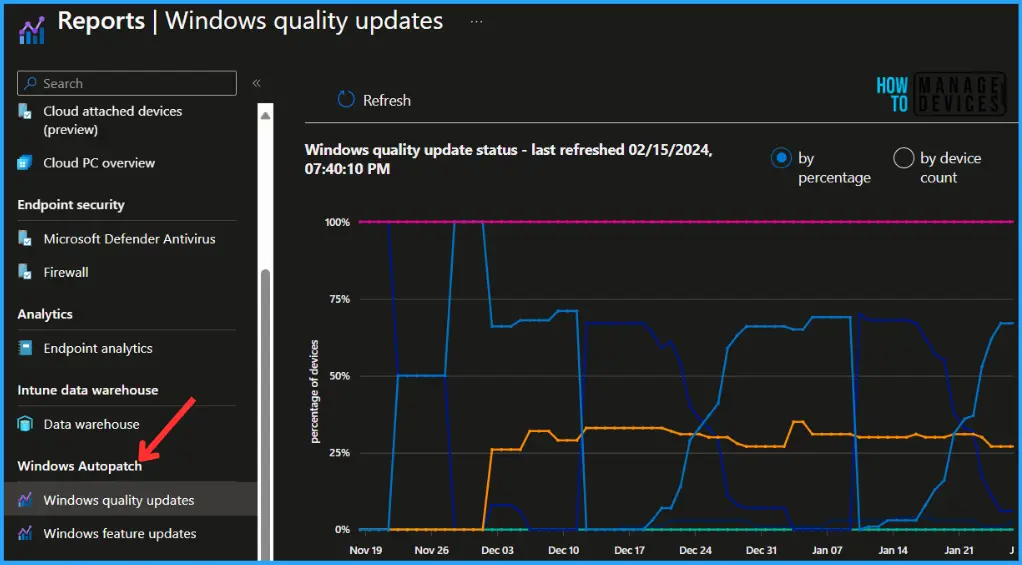Click the Cloud attached devices icon
This screenshot has height=565, width=1022.
click(x=25, y=111)
